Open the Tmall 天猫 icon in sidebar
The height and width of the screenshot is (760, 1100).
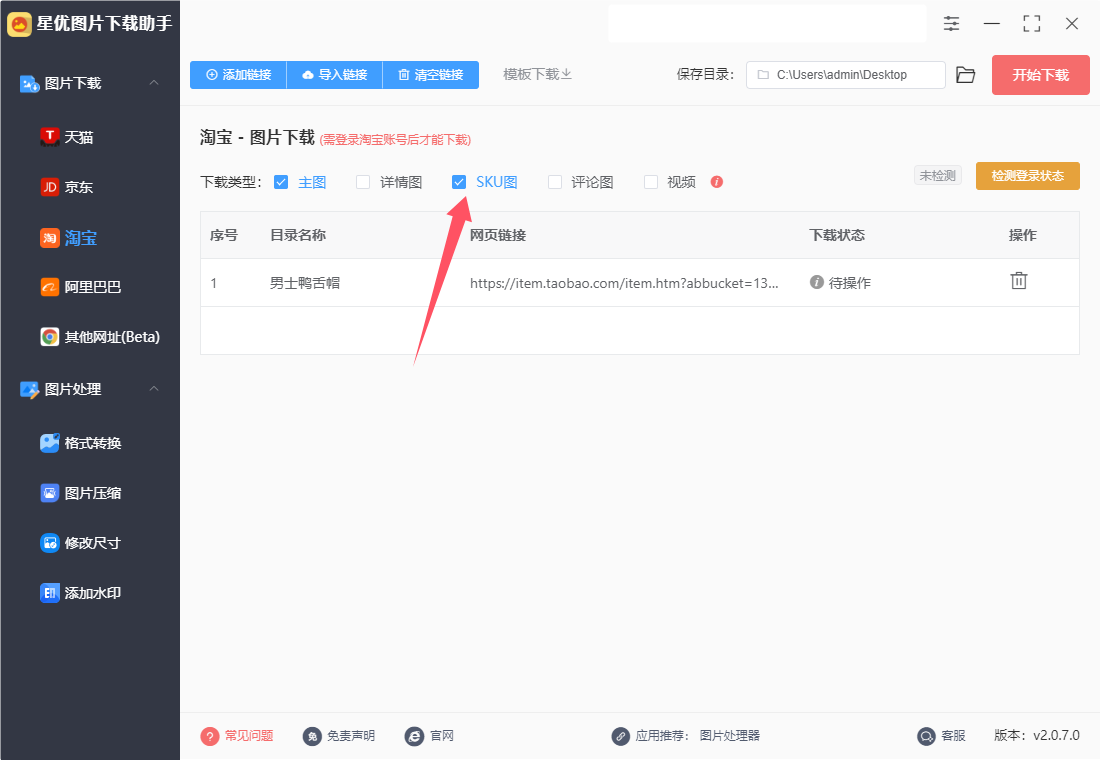coord(49,137)
